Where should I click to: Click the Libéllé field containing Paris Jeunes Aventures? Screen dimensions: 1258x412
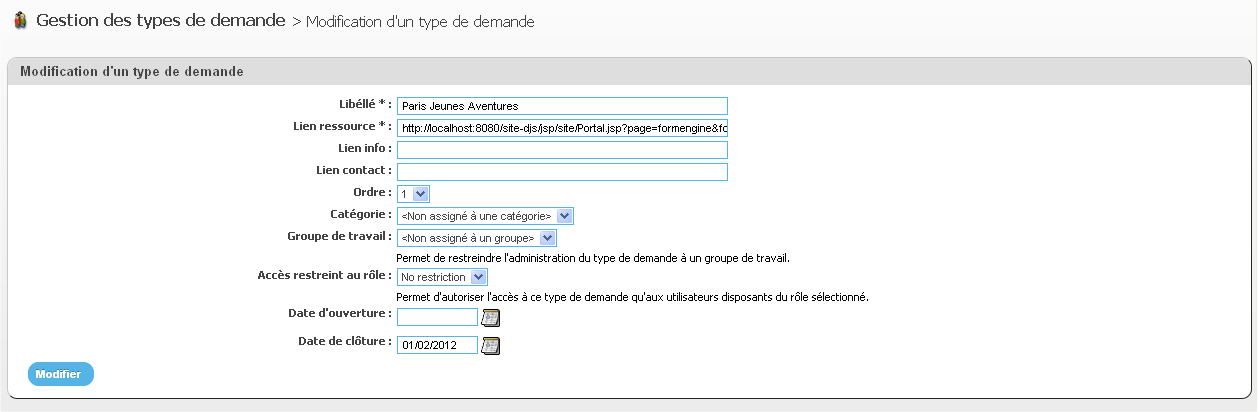pos(562,105)
